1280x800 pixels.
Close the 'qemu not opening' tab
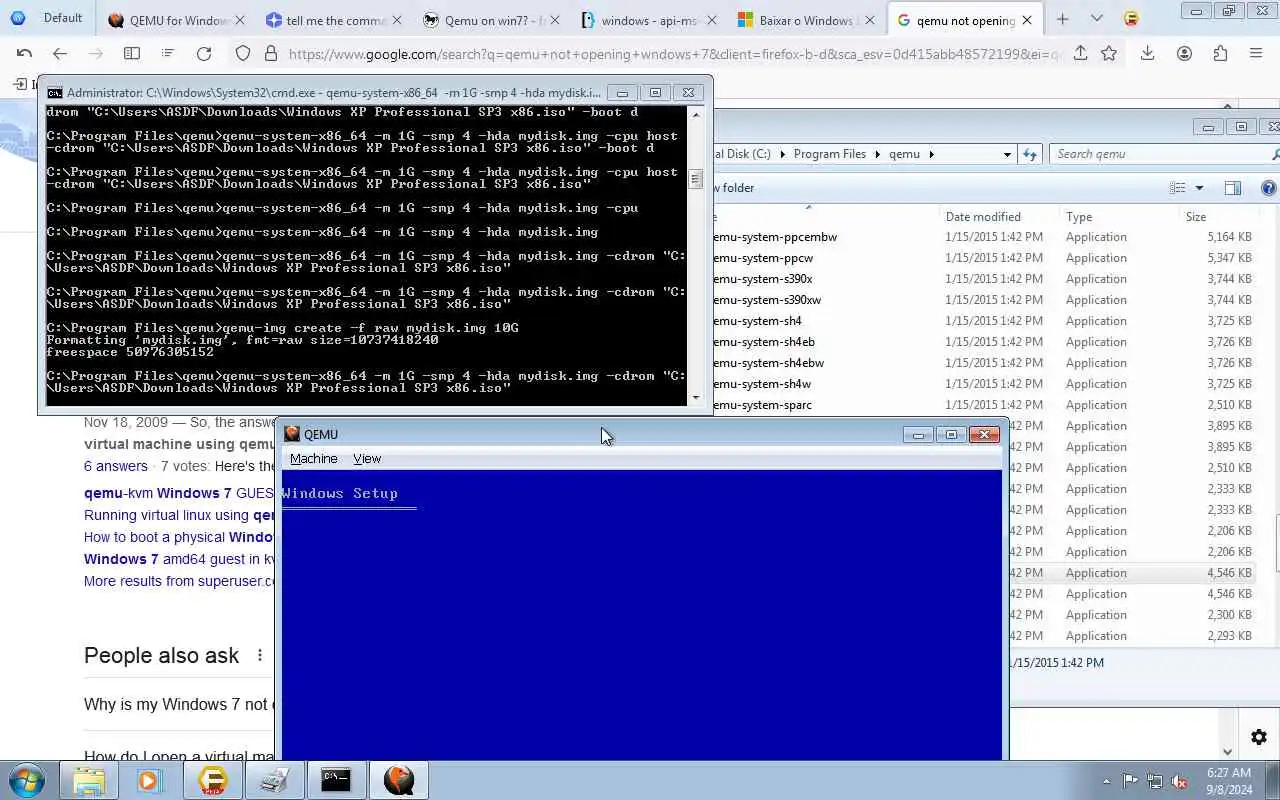click(1026, 20)
